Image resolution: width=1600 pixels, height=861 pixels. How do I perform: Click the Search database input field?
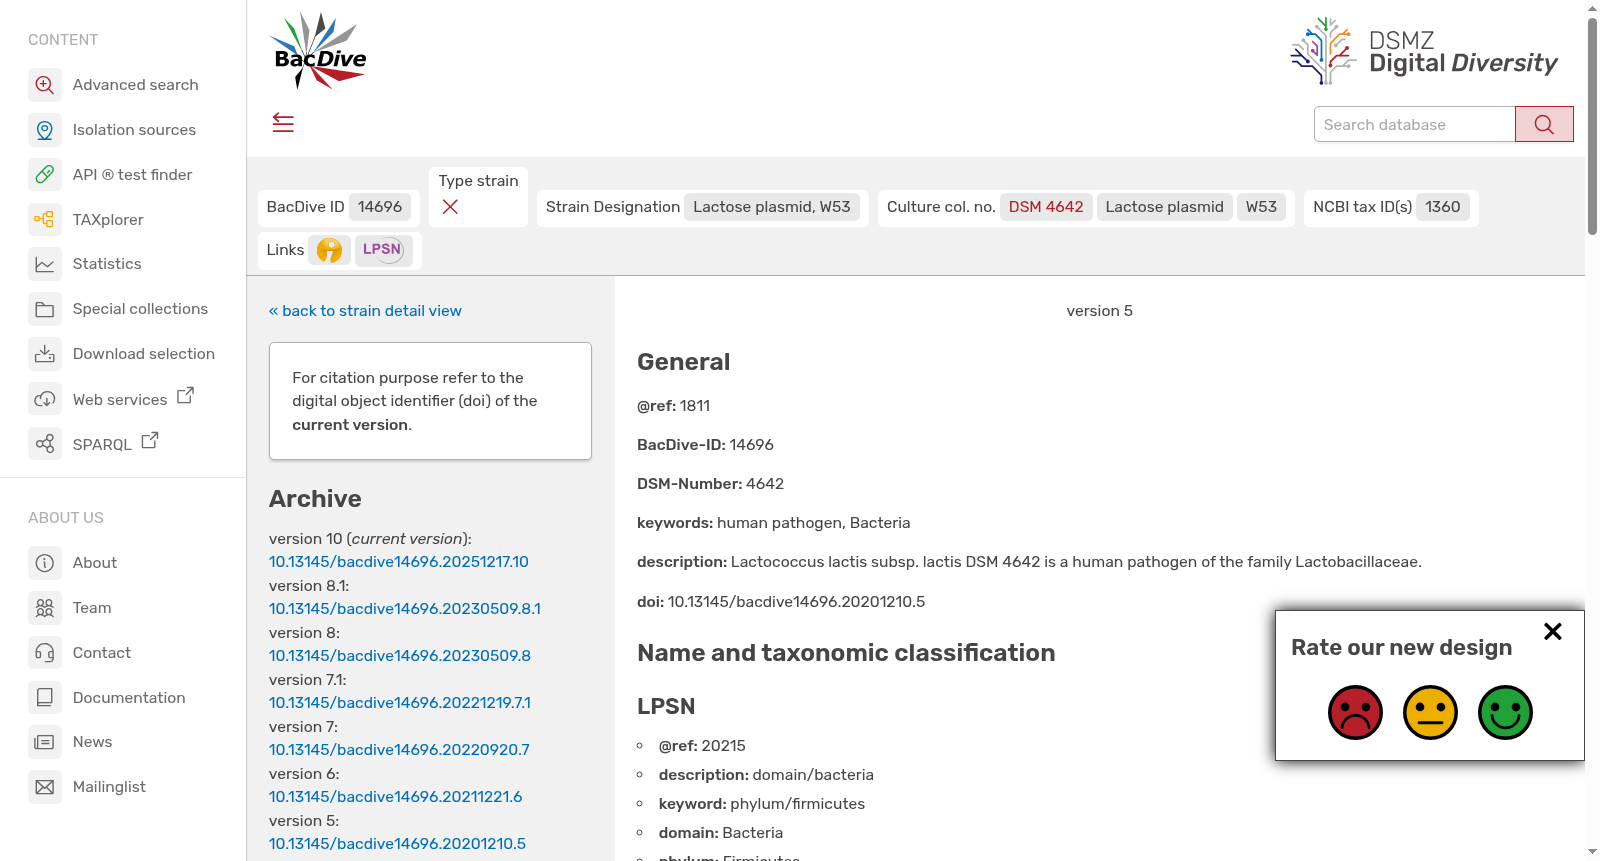[x=1414, y=124]
